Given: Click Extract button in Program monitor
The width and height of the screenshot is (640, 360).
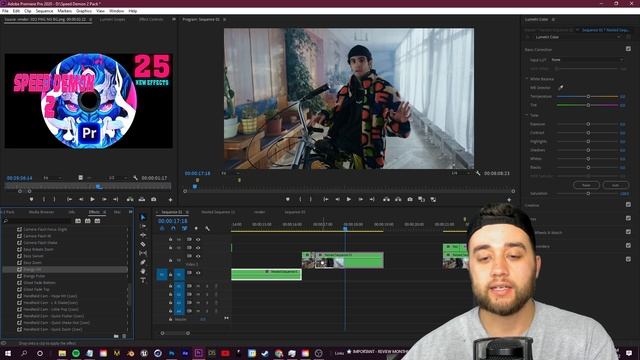Looking at the screenshot, I should tap(398, 199).
